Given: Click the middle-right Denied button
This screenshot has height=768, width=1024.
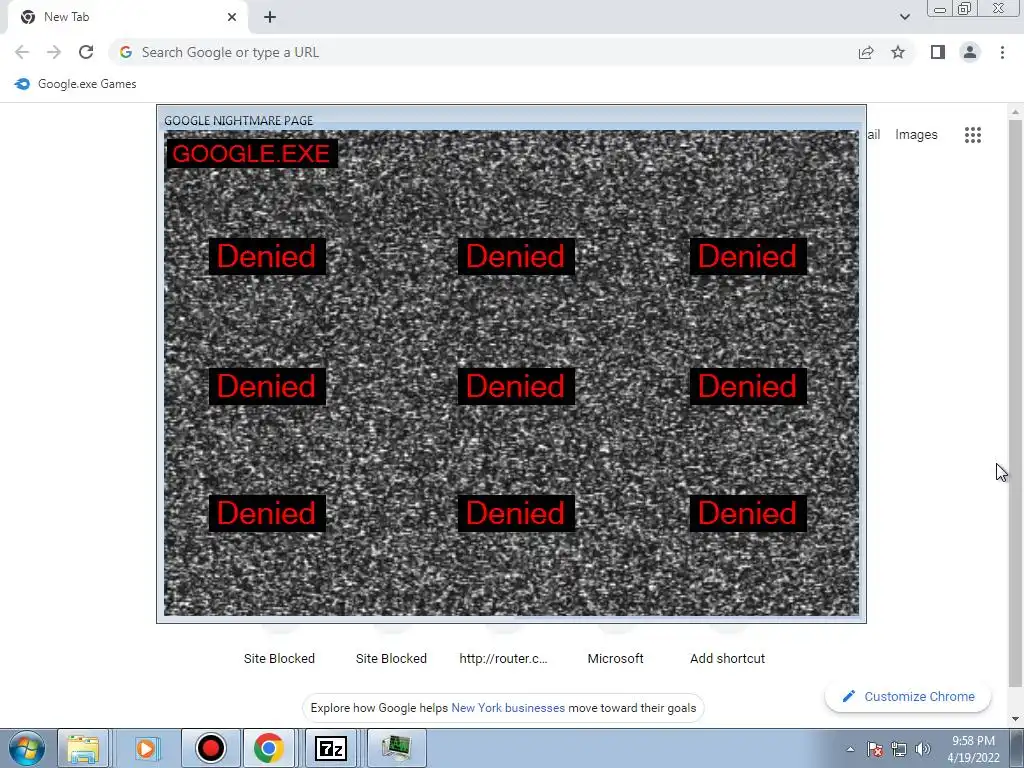Looking at the screenshot, I should [x=748, y=386].
